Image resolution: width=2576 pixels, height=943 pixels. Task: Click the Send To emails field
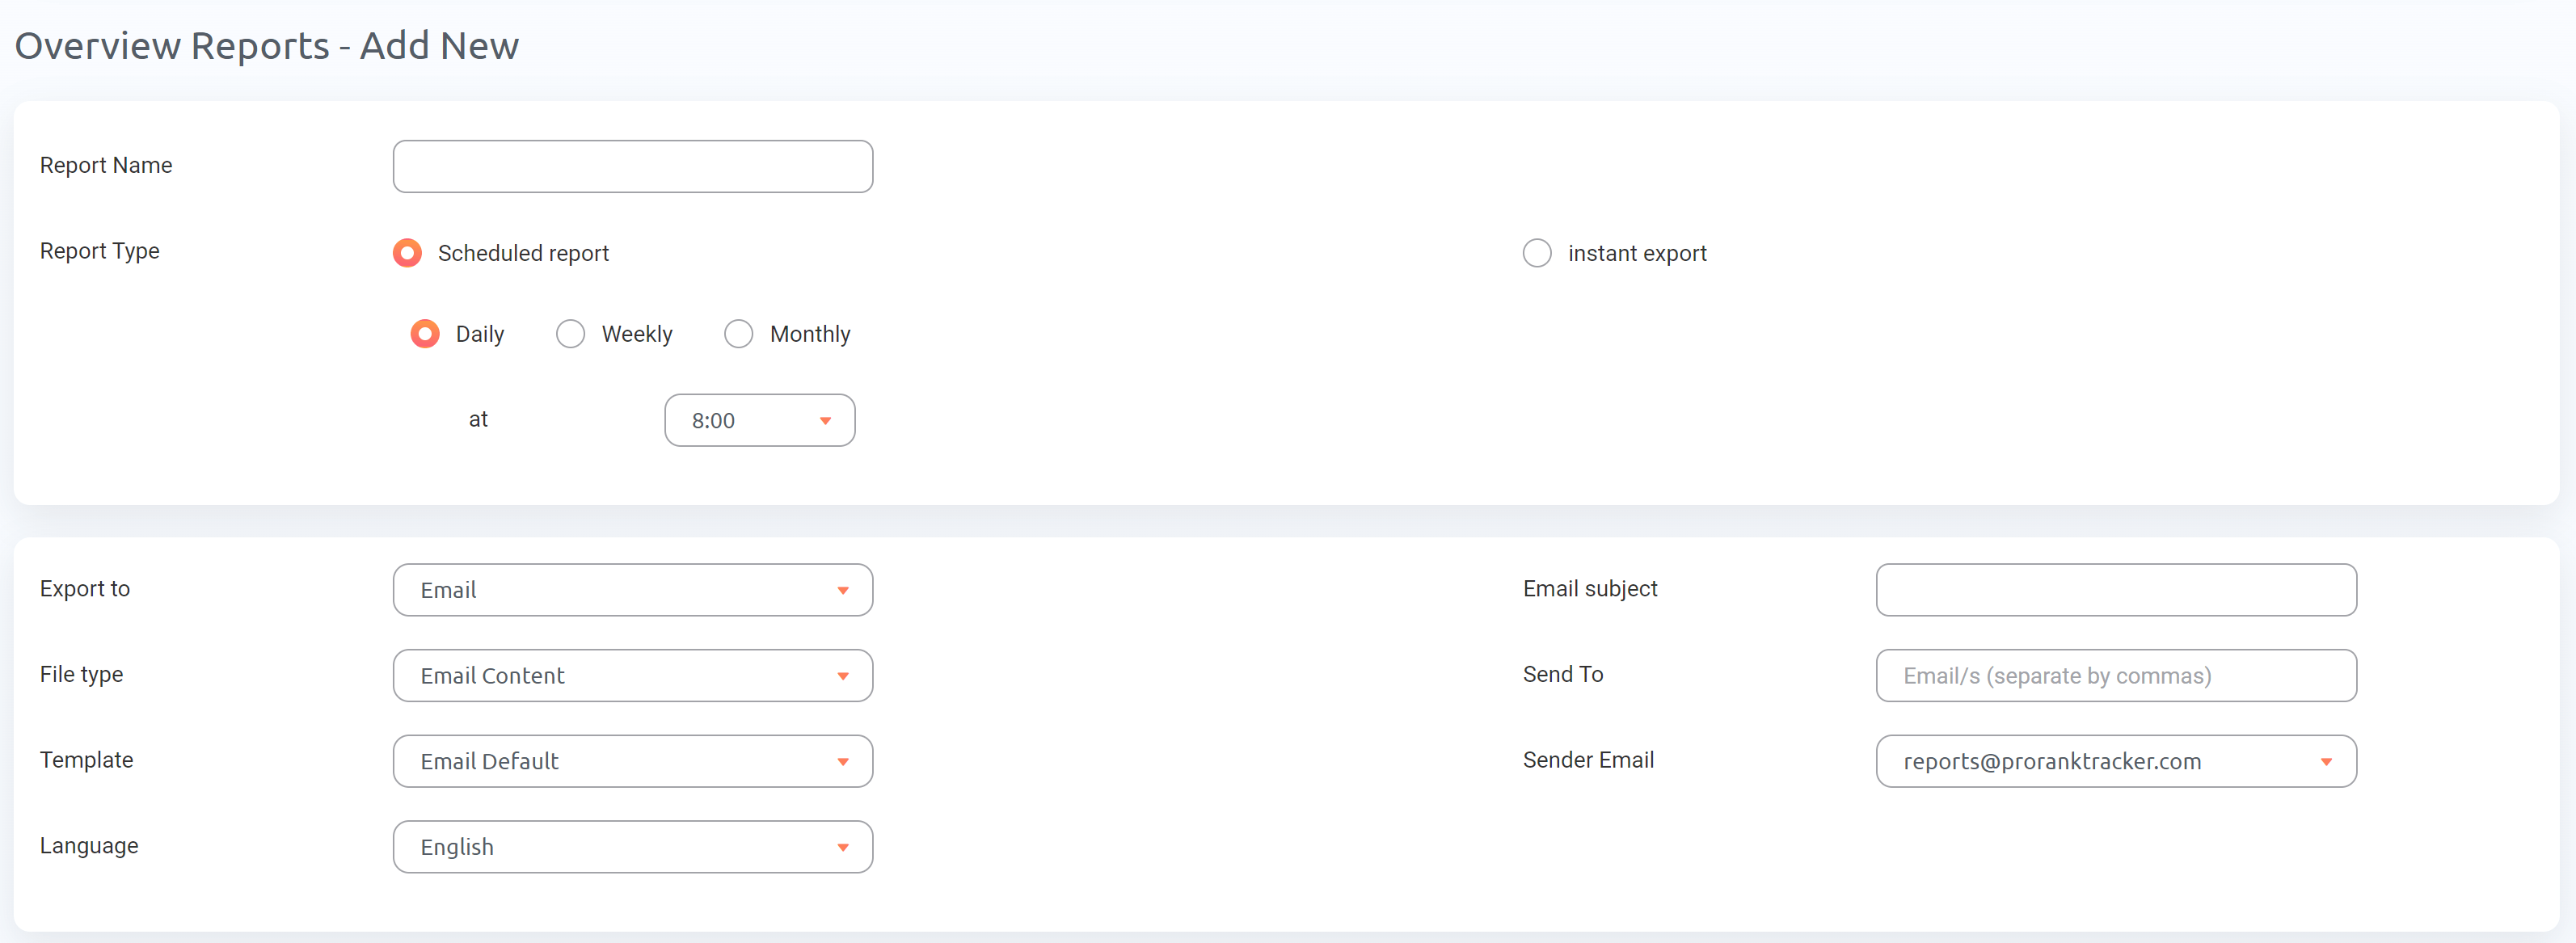tap(2115, 675)
